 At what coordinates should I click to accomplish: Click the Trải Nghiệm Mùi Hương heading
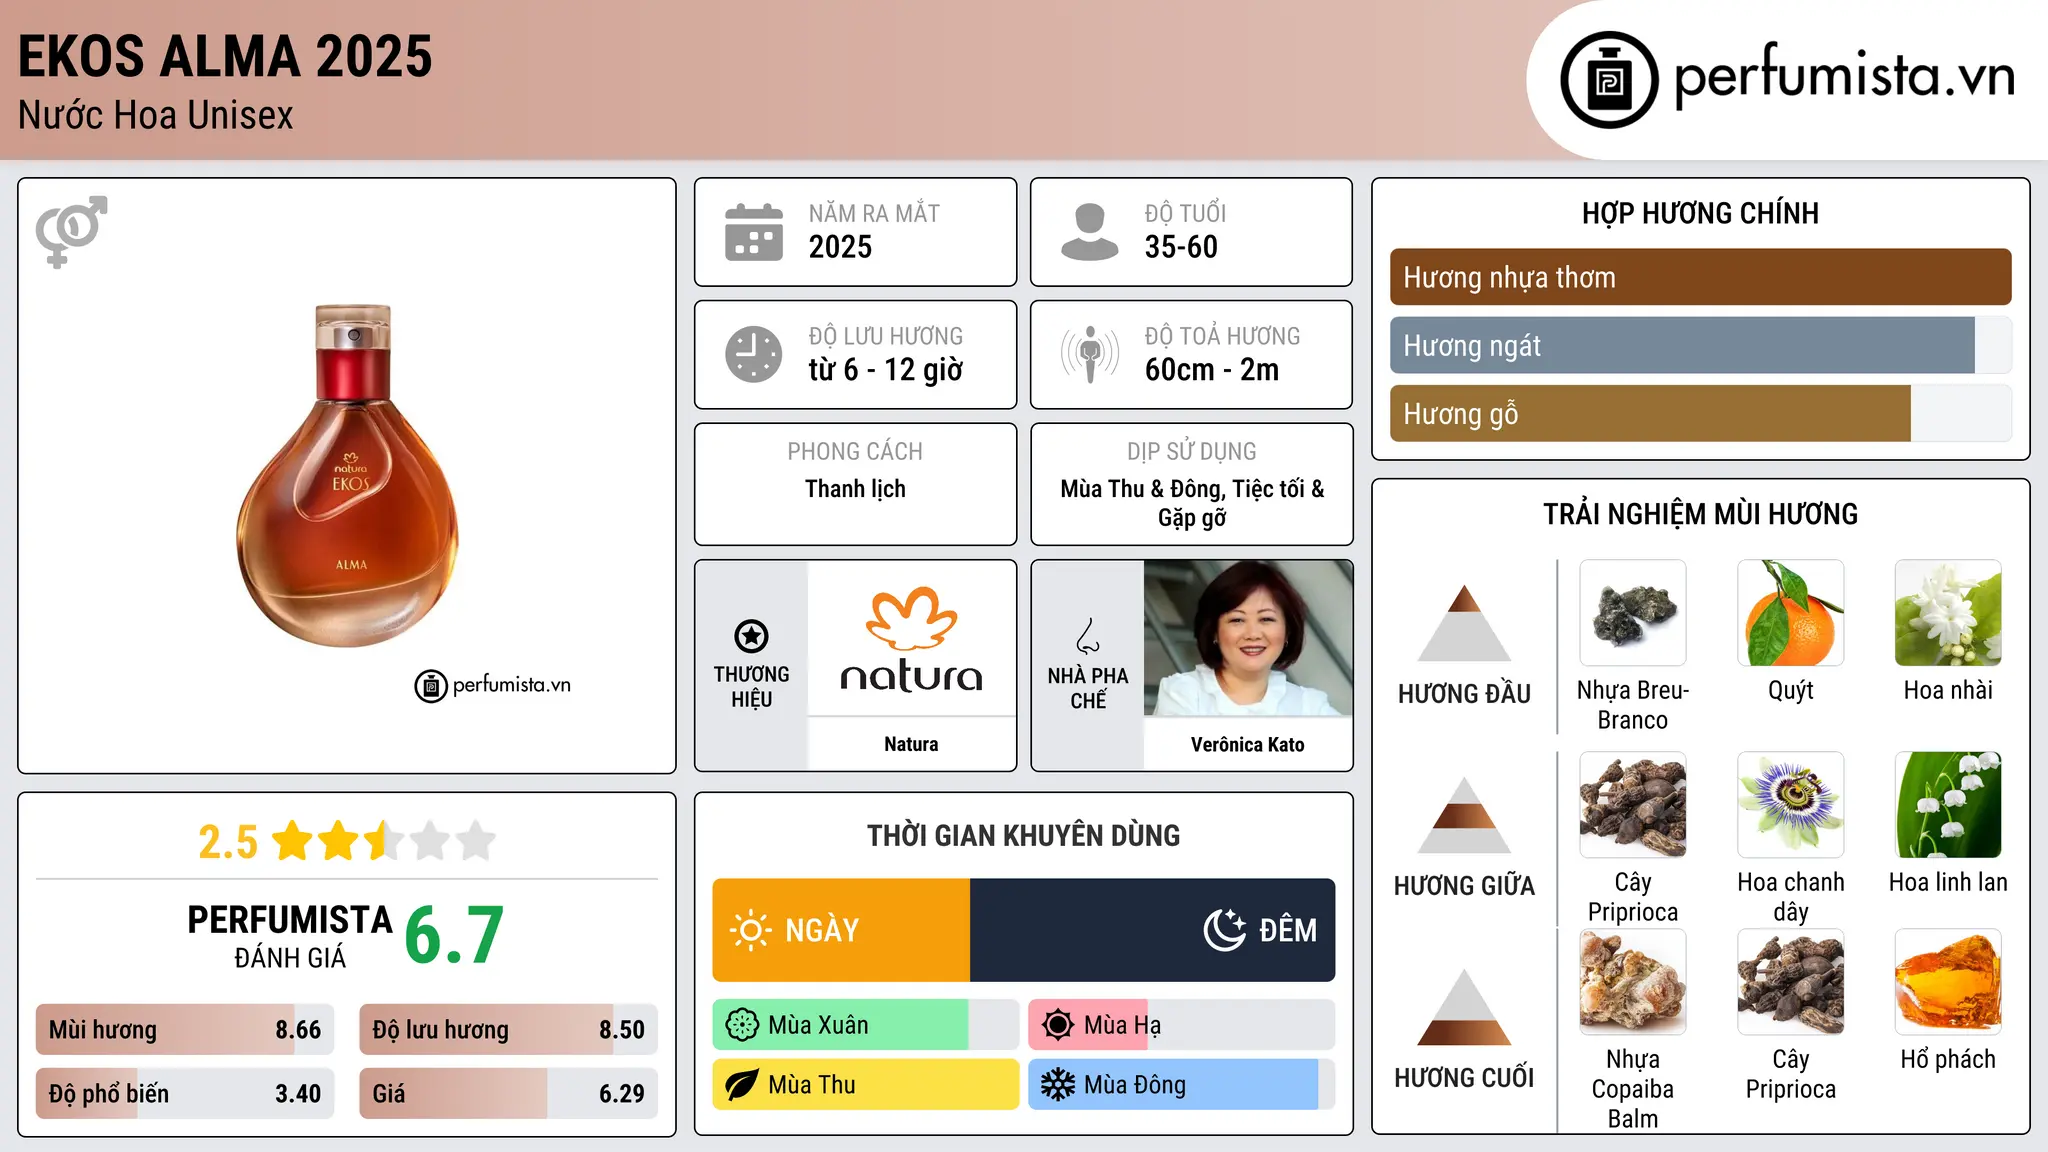[1700, 514]
